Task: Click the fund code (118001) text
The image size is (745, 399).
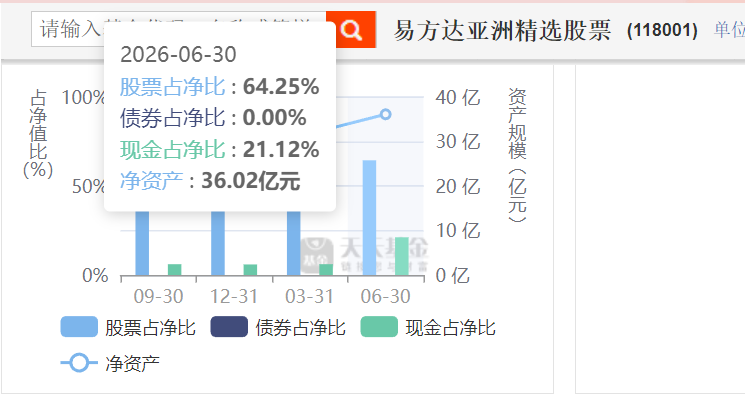Action: (x=662, y=30)
